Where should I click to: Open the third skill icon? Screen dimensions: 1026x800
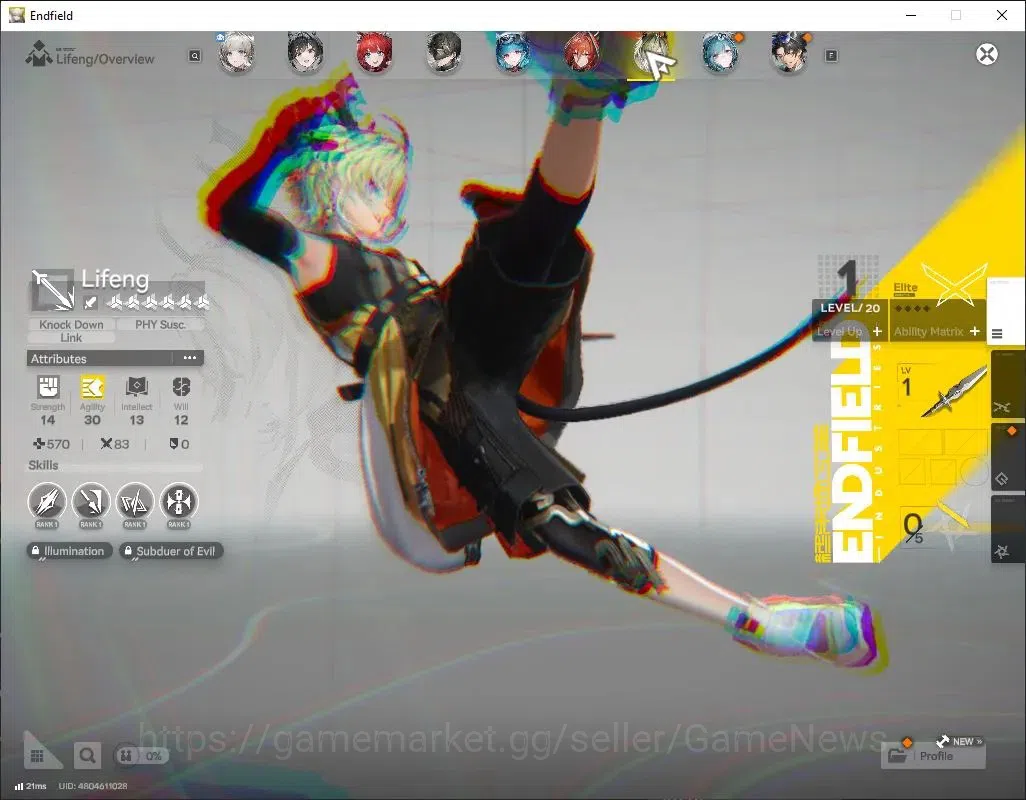tap(135, 502)
